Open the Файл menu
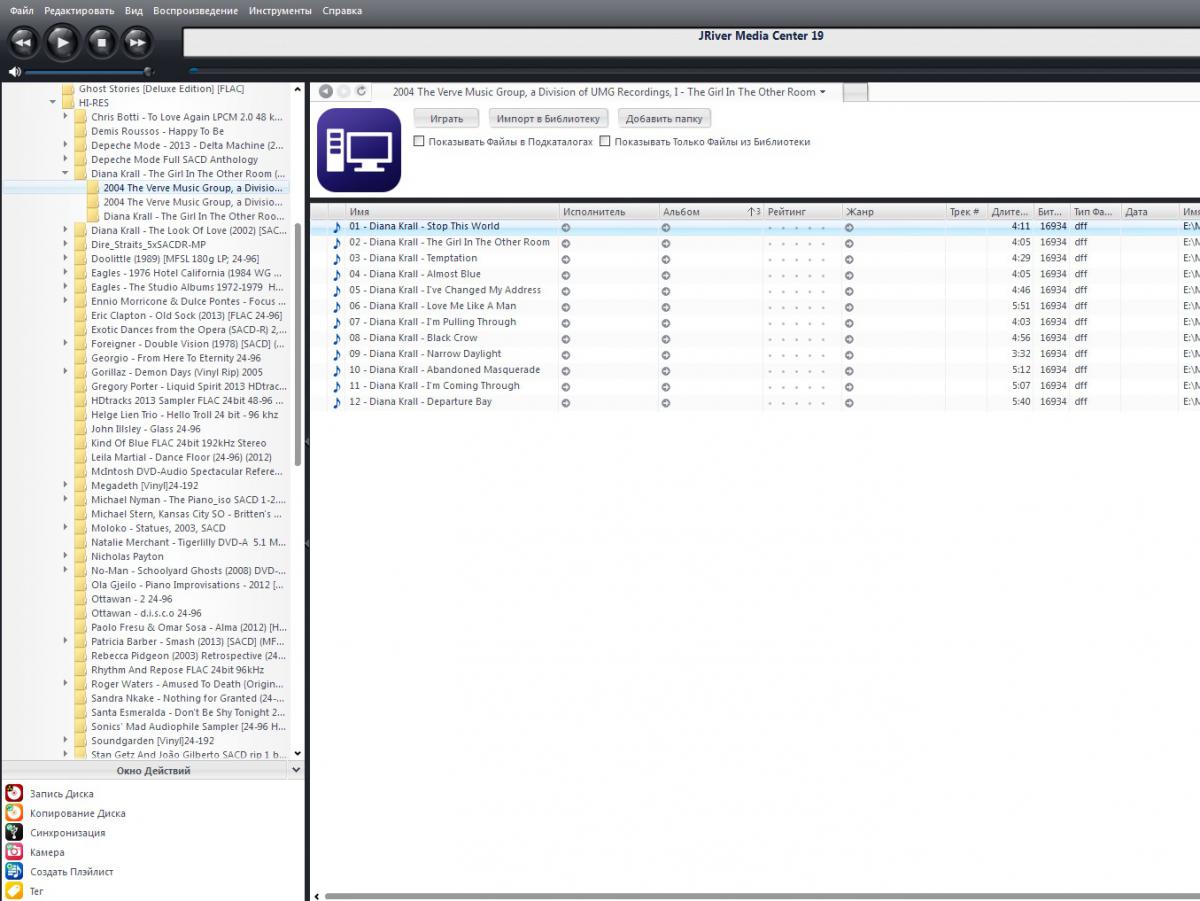This screenshot has height=901, width=1200. click(x=22, y=10)
